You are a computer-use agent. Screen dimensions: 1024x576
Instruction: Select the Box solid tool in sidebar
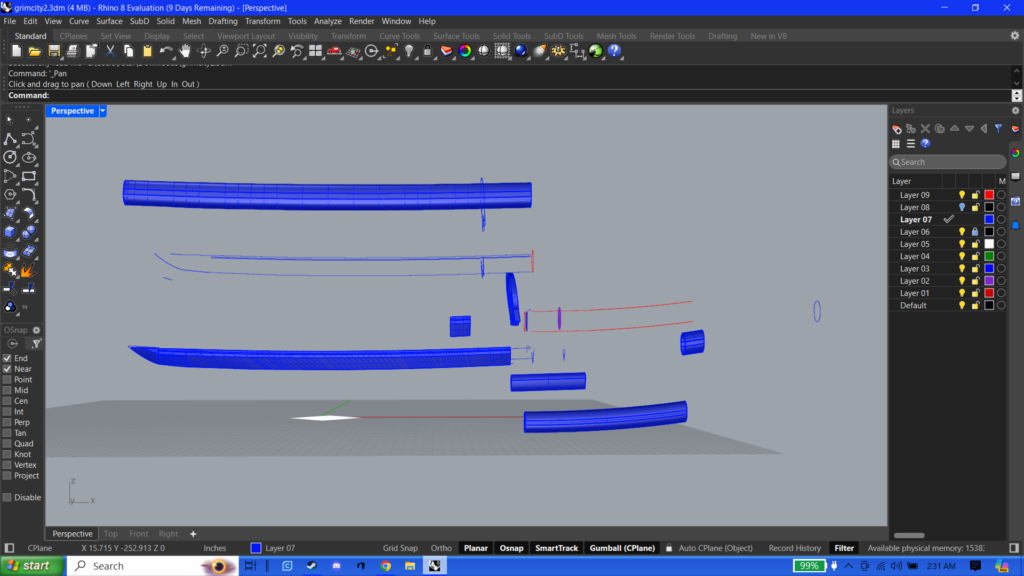[x=10, y=232]
